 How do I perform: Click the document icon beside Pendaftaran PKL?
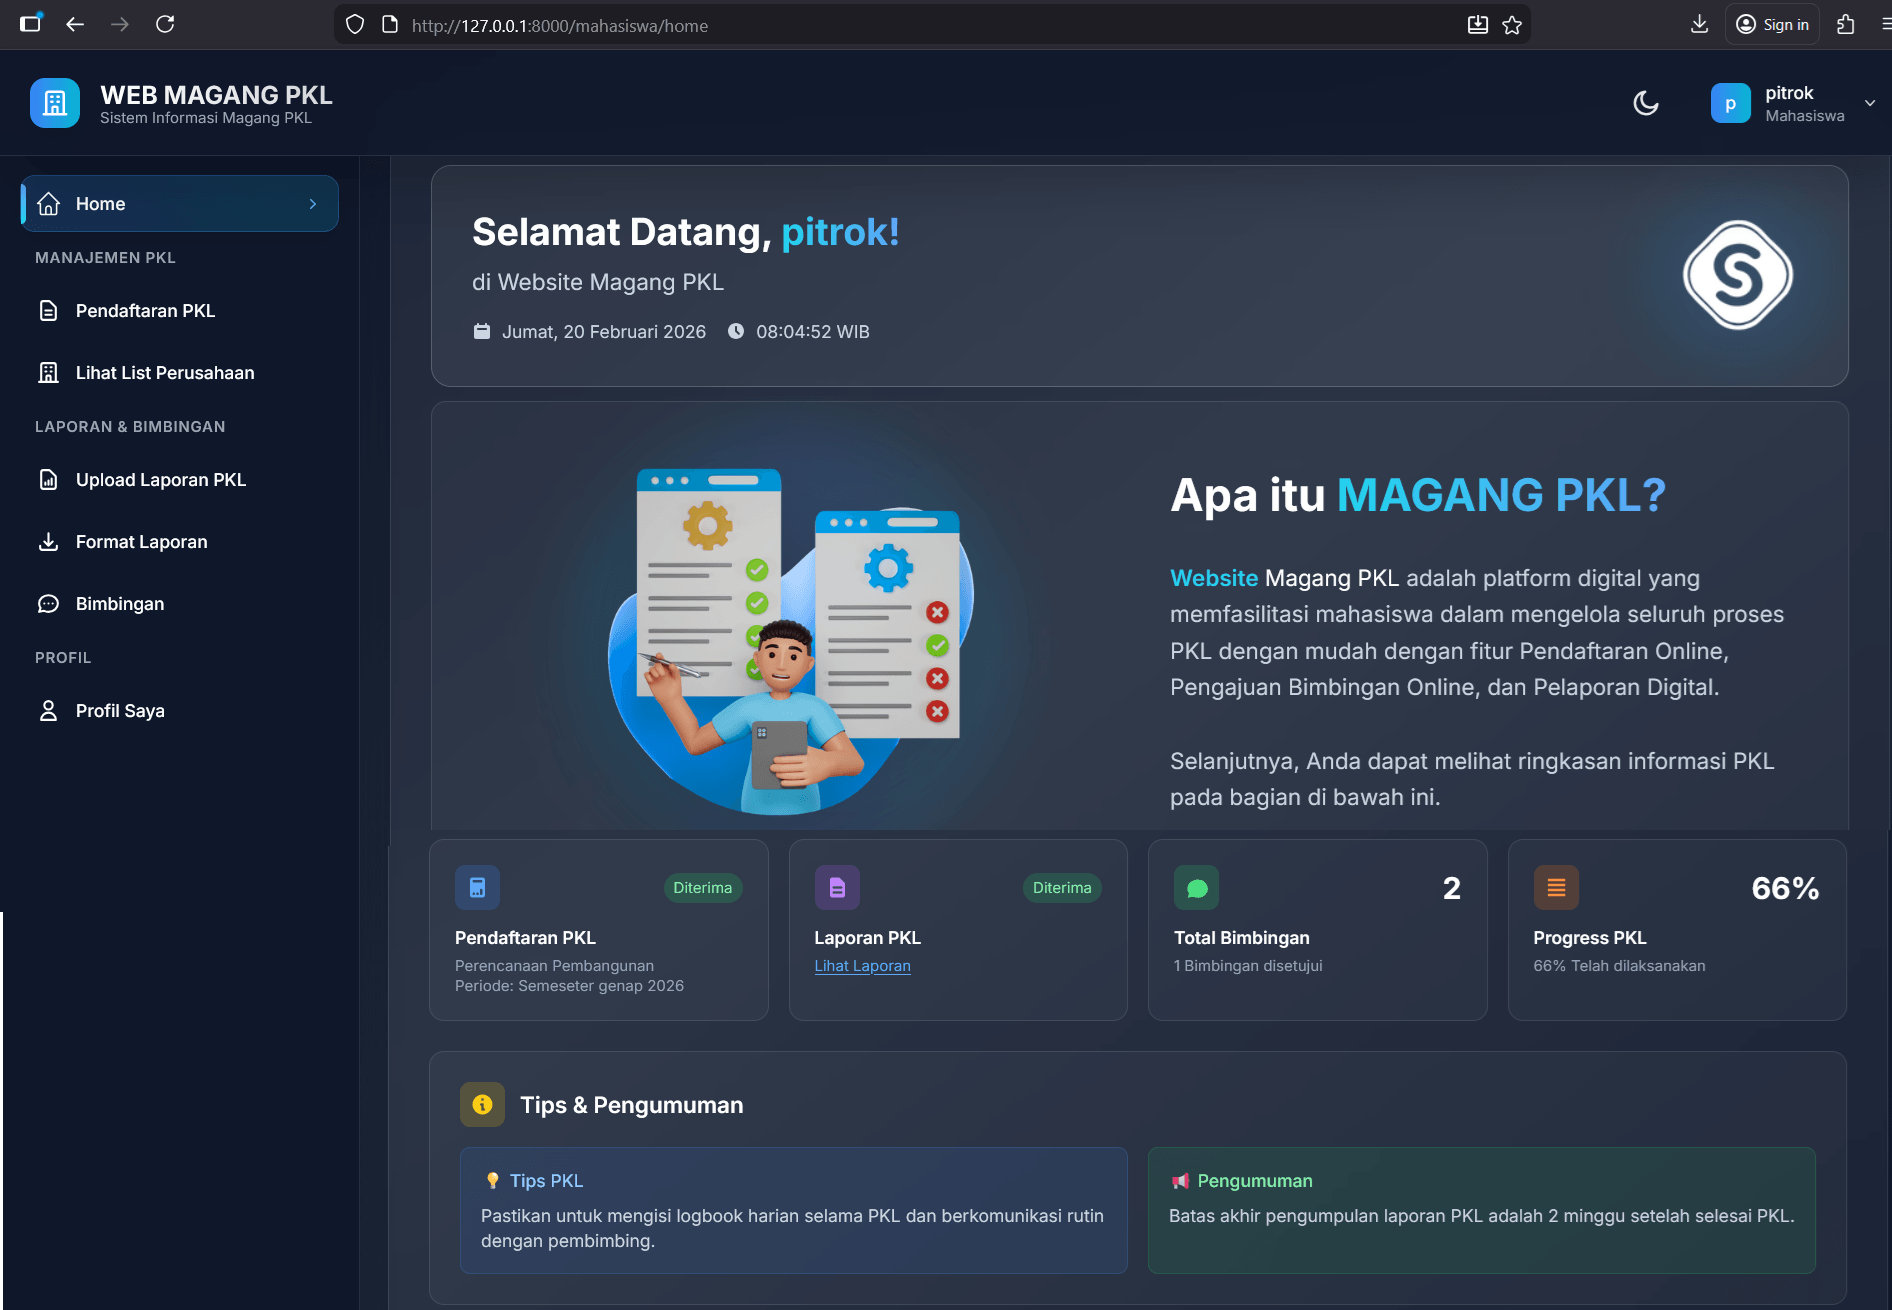(x=48, y=311)
